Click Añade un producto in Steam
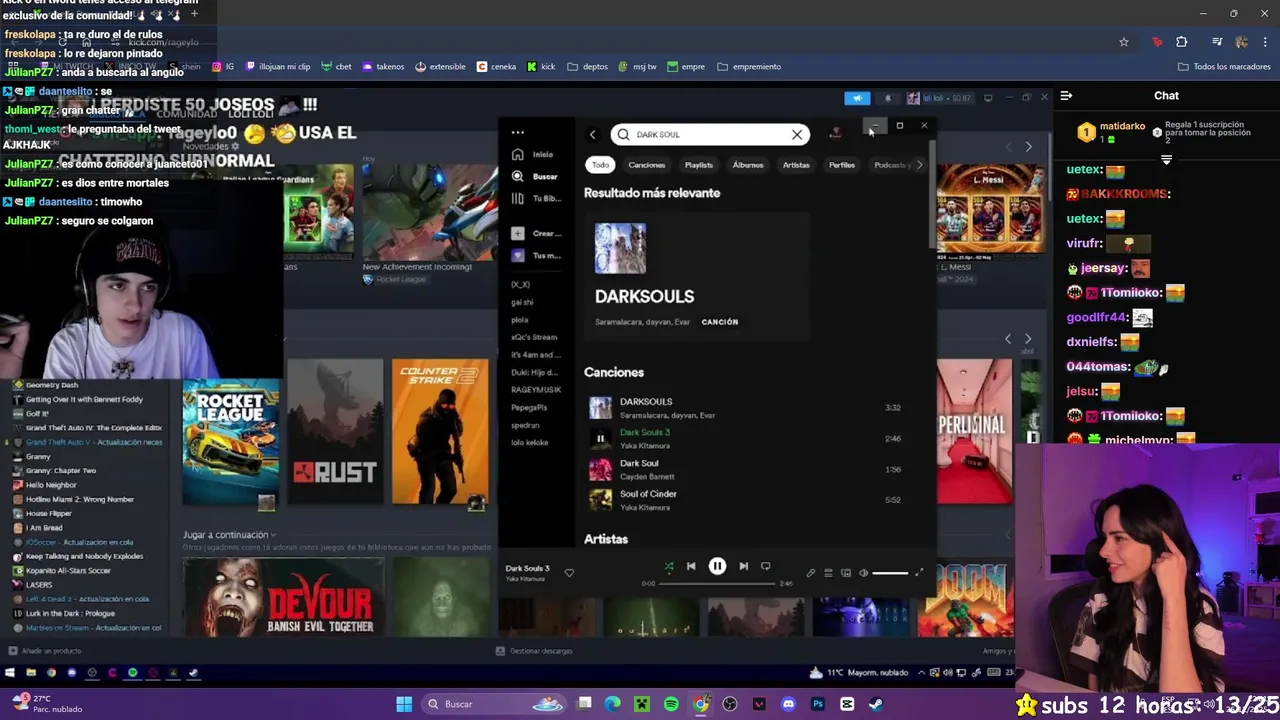This screenshot has width=1280, height=720. tap(44, 651)
